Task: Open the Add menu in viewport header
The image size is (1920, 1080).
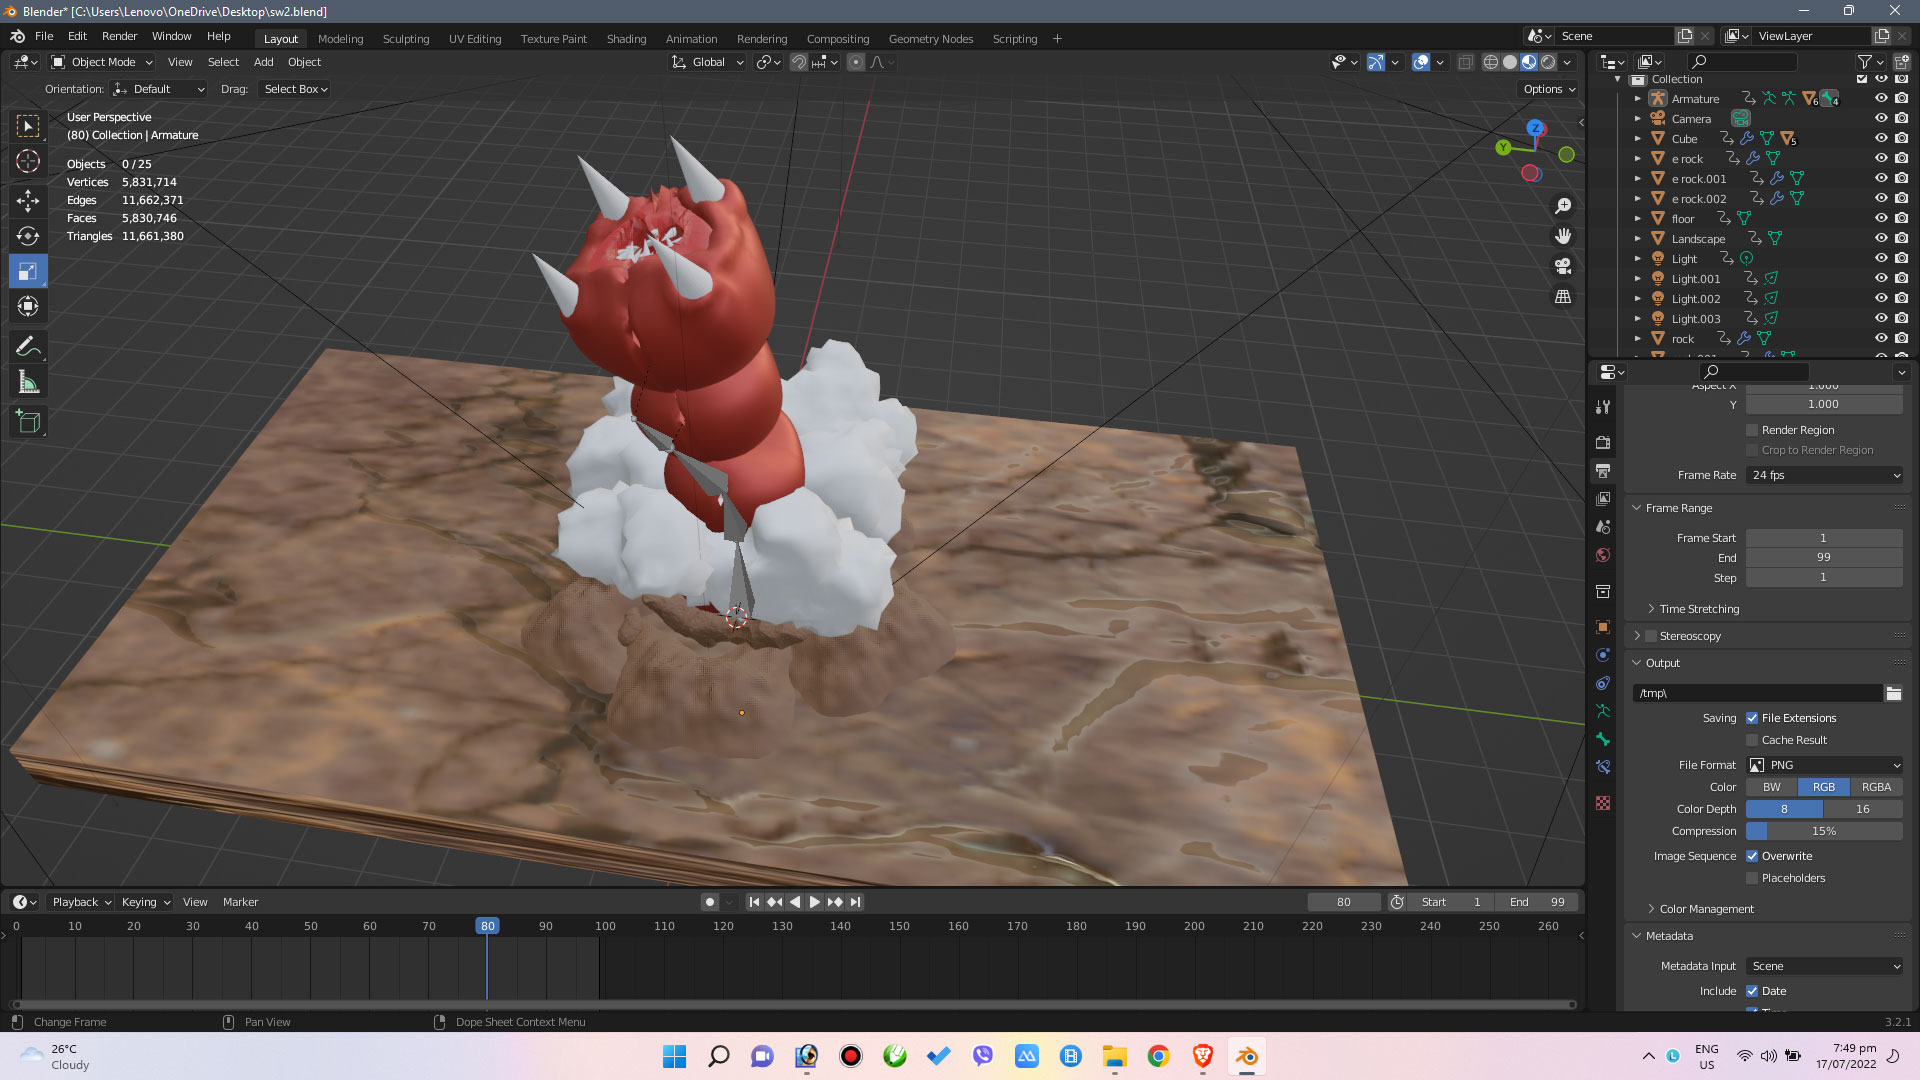Action: point(263,62)
